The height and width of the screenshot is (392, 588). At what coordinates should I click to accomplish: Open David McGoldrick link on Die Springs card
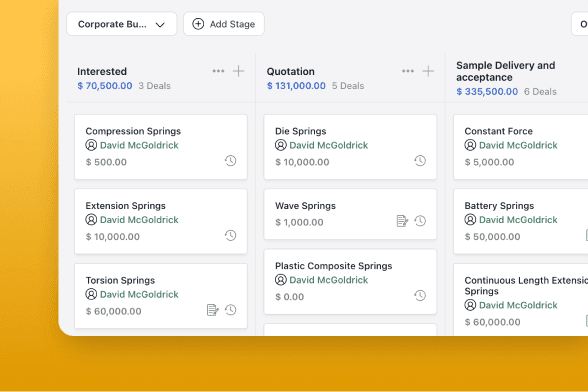pyautogui.click(x=328, y=145)
